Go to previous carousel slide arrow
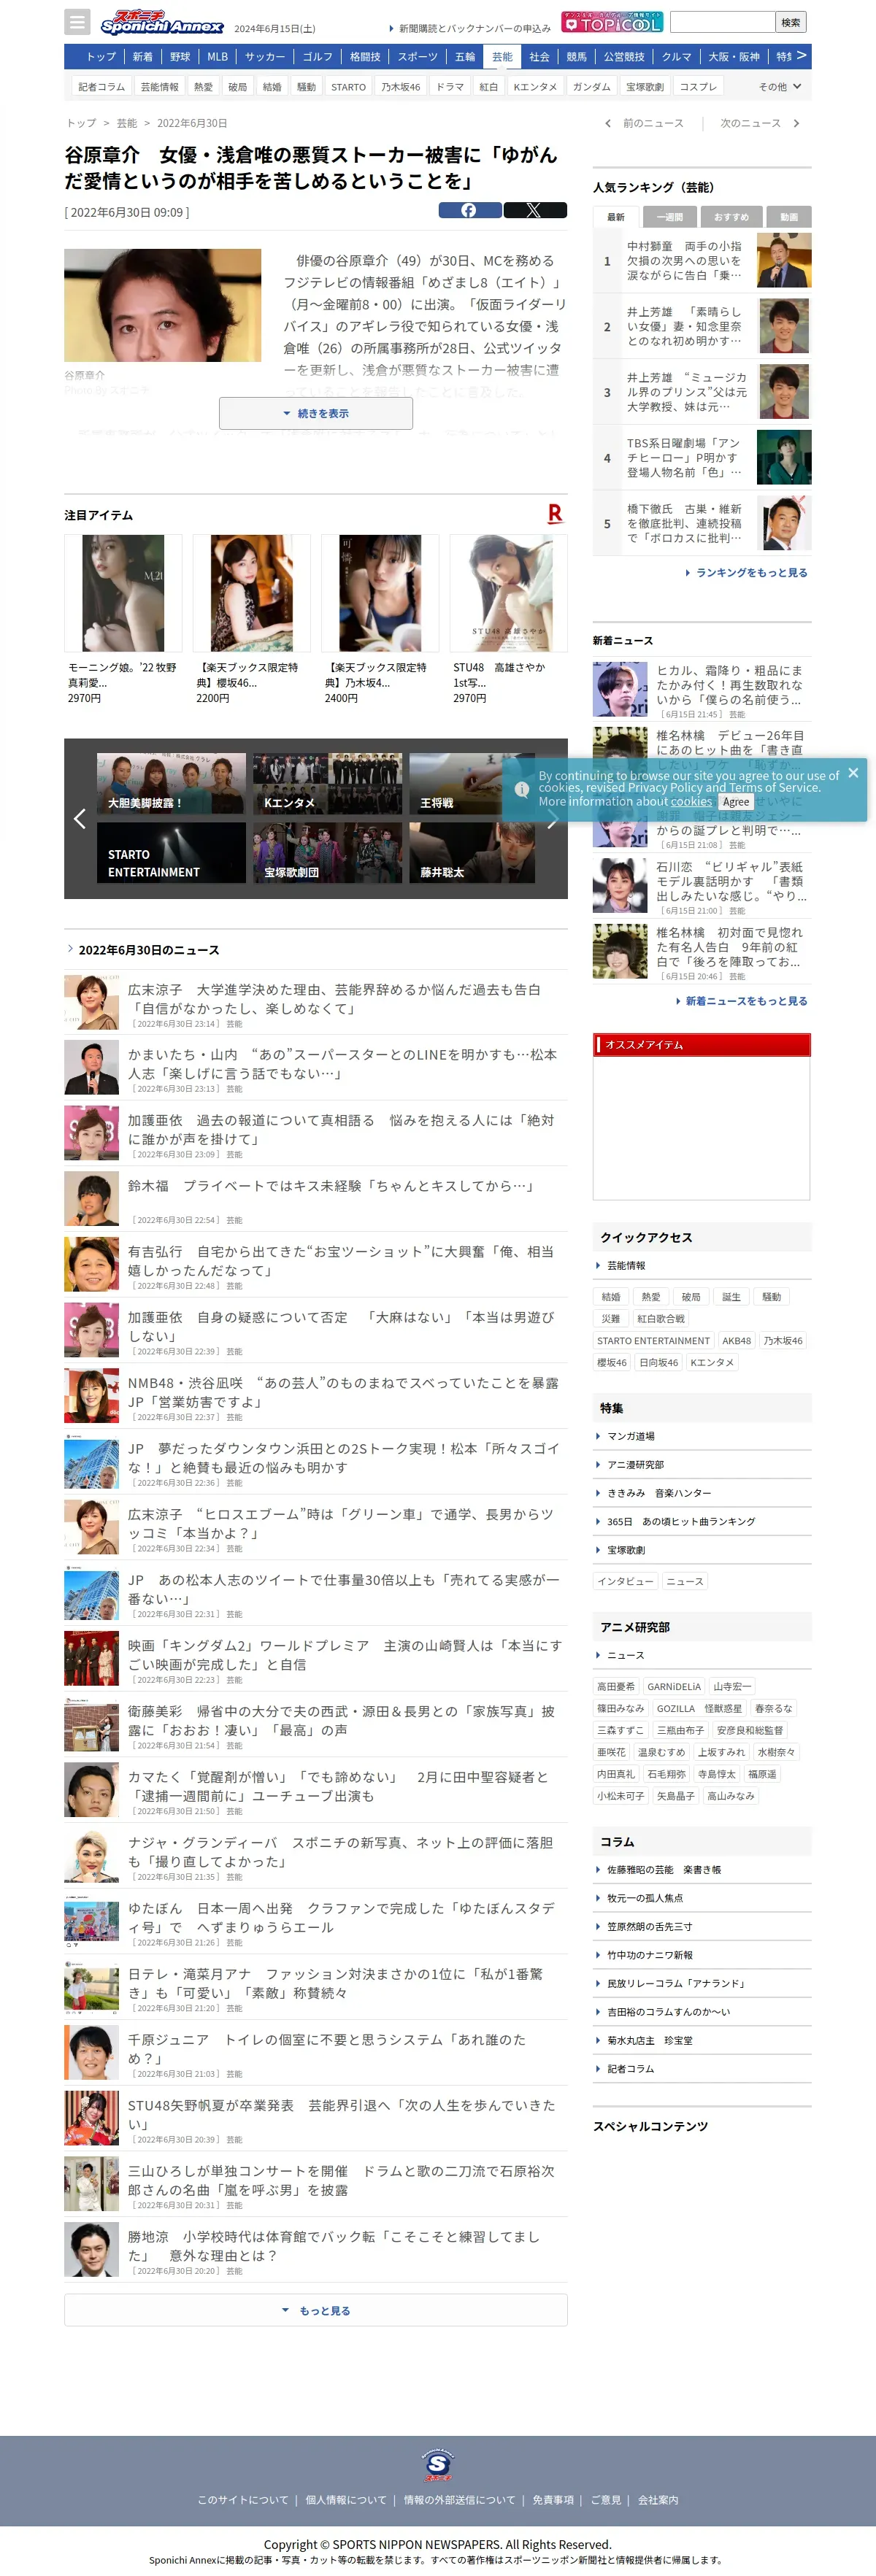Viewport: 876px width, 2576px height. click(x=79, y=818)
